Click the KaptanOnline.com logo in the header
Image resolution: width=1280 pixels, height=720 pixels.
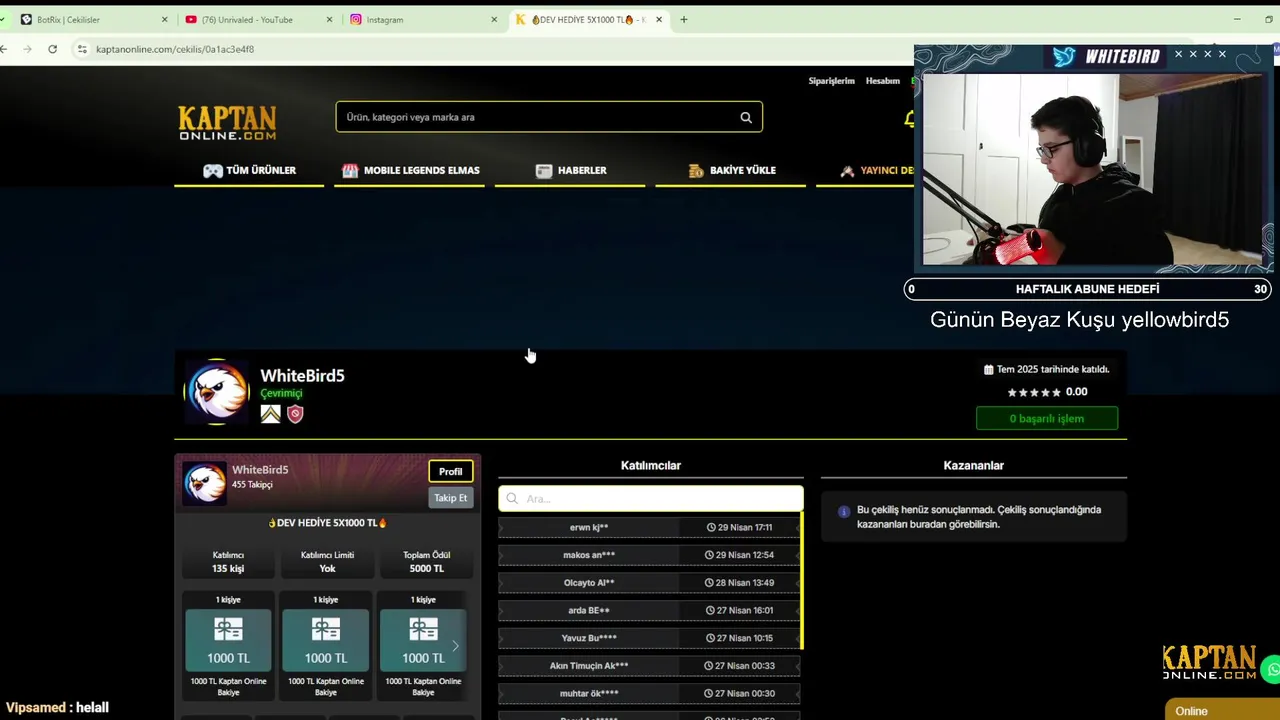click(x=227, y=123)
